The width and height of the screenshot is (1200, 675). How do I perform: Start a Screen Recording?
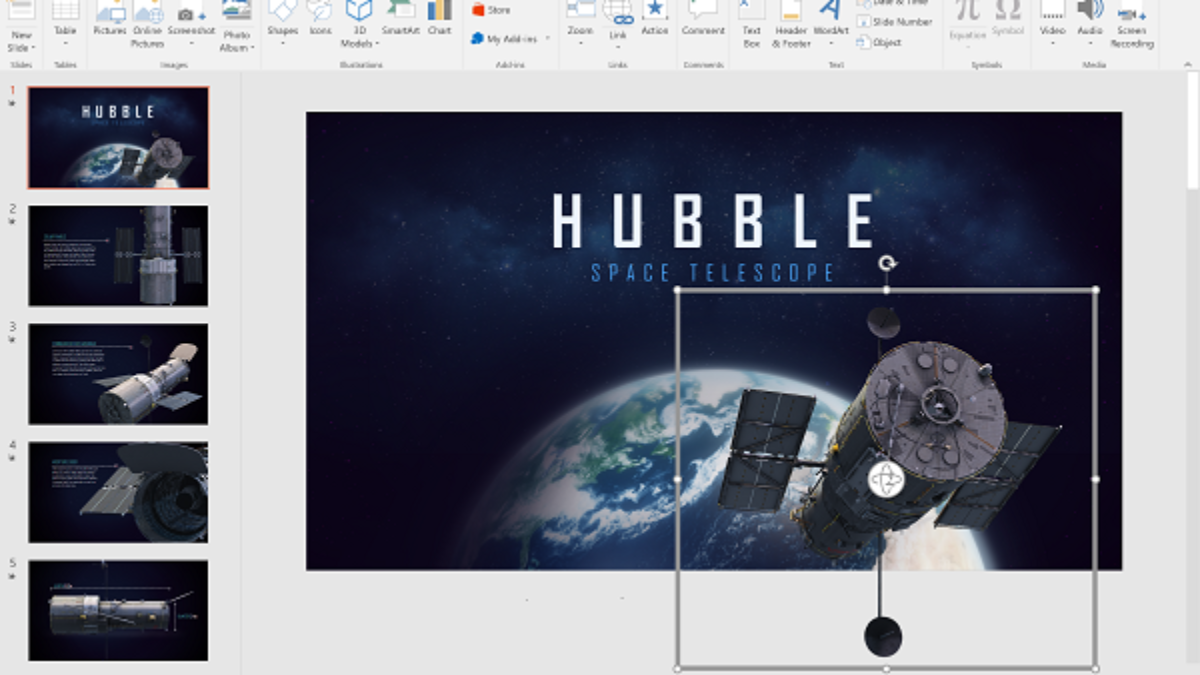pos(1131,24)
